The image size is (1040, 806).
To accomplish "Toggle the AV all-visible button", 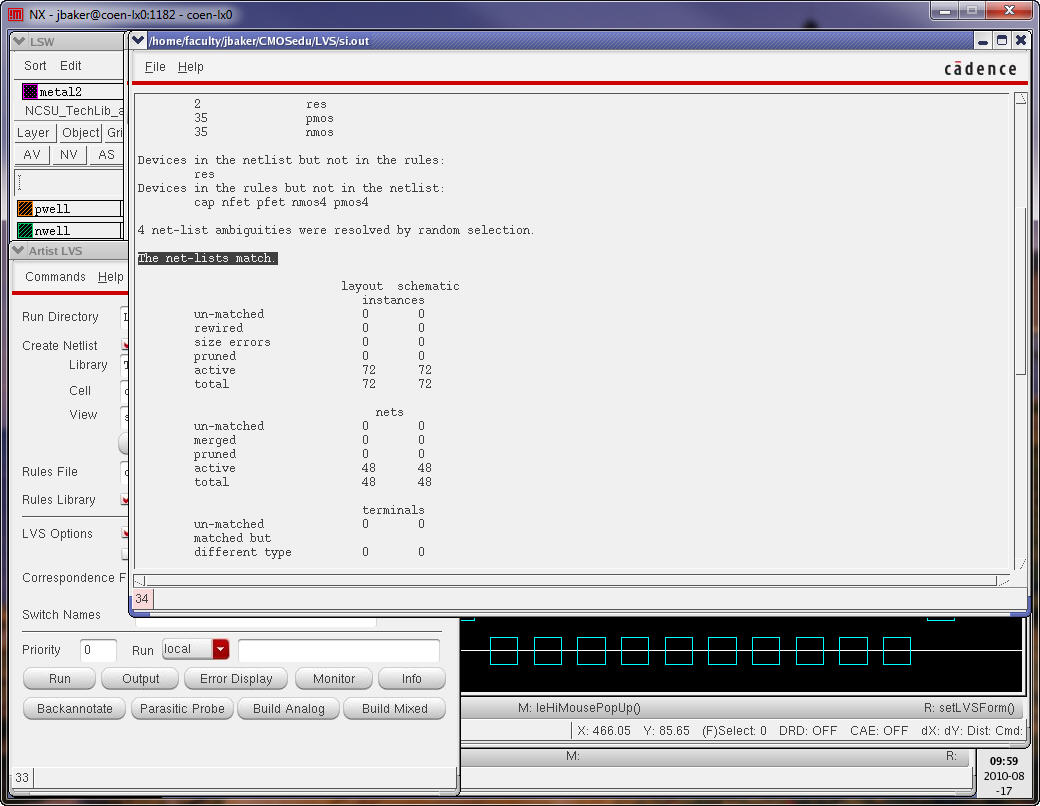I will [x=32, y=155].
